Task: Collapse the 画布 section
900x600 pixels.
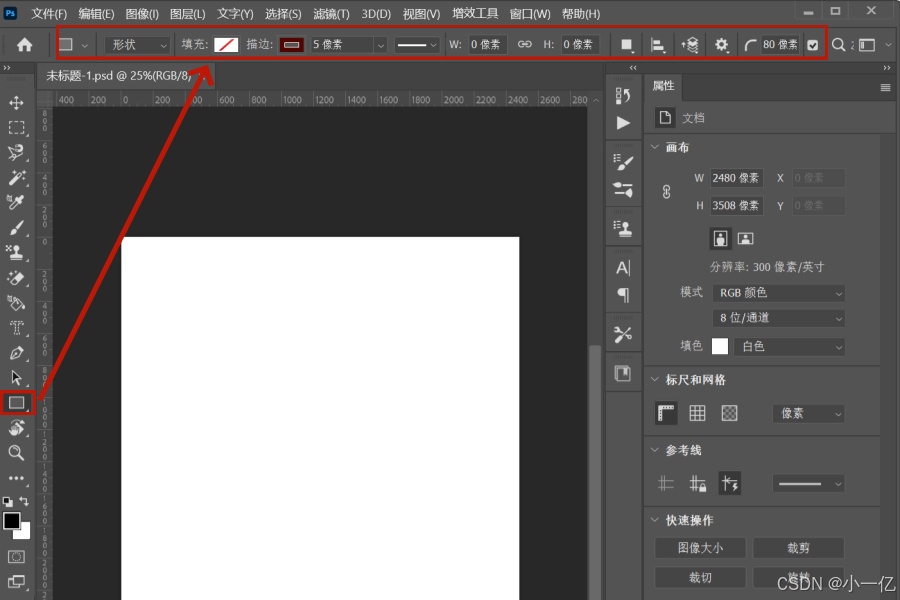Action: [x=655, y=148]
